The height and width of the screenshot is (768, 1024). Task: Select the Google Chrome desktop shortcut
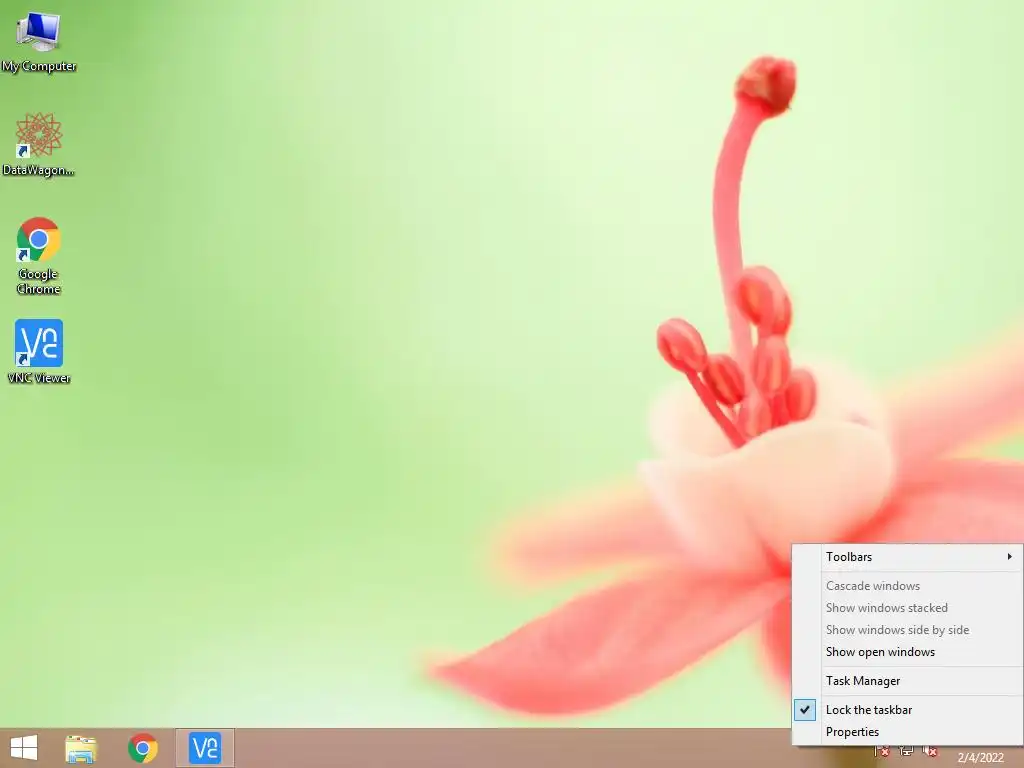point(39,256)
